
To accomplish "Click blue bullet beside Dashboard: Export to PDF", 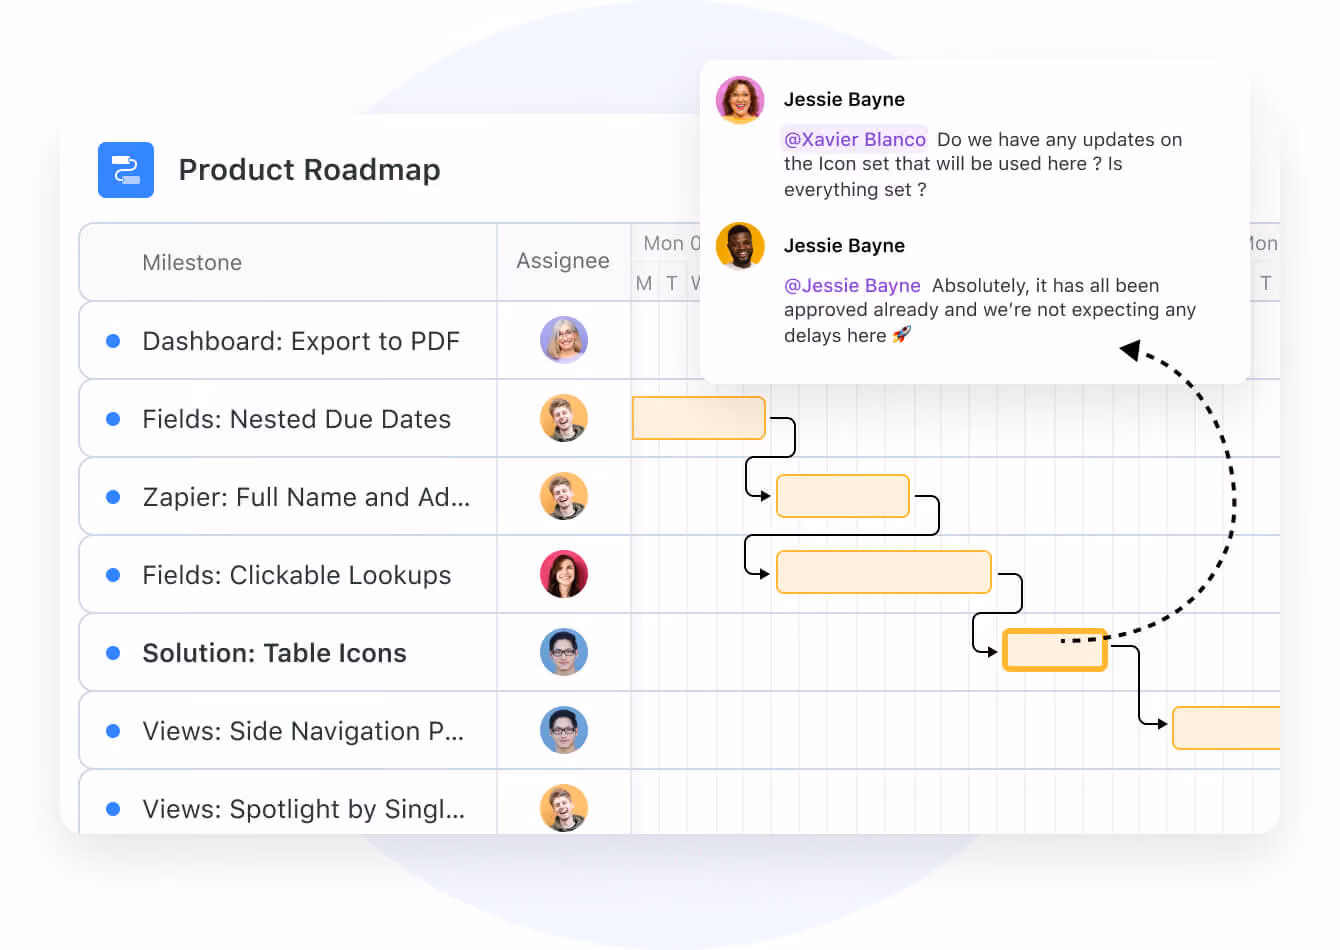I will point(113,341).
